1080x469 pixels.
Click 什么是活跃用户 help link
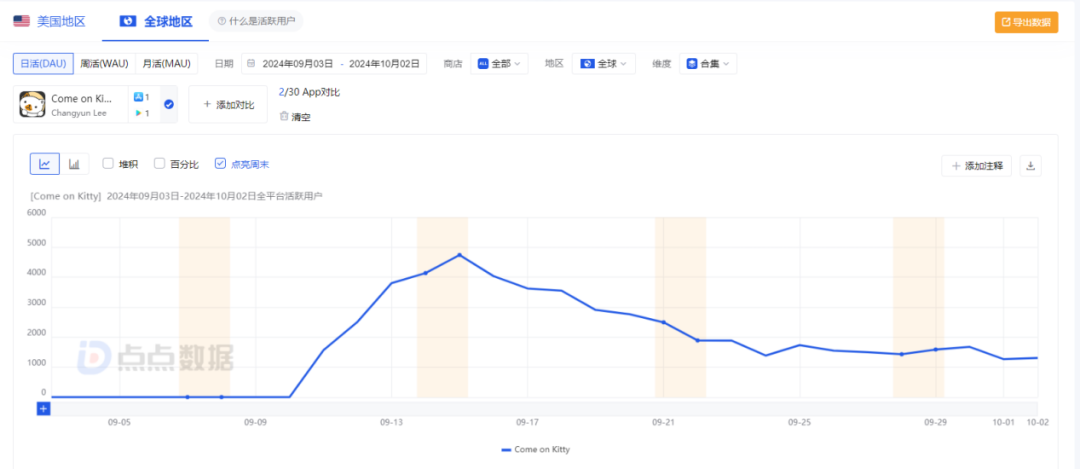point(256,21)
